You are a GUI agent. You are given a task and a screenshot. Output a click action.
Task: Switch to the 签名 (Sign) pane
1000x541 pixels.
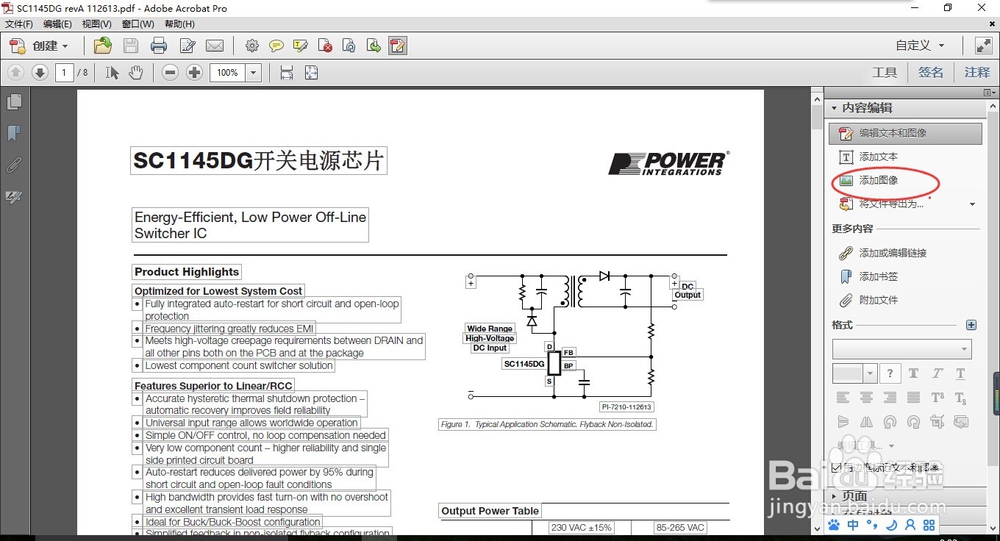coord(930,73)
